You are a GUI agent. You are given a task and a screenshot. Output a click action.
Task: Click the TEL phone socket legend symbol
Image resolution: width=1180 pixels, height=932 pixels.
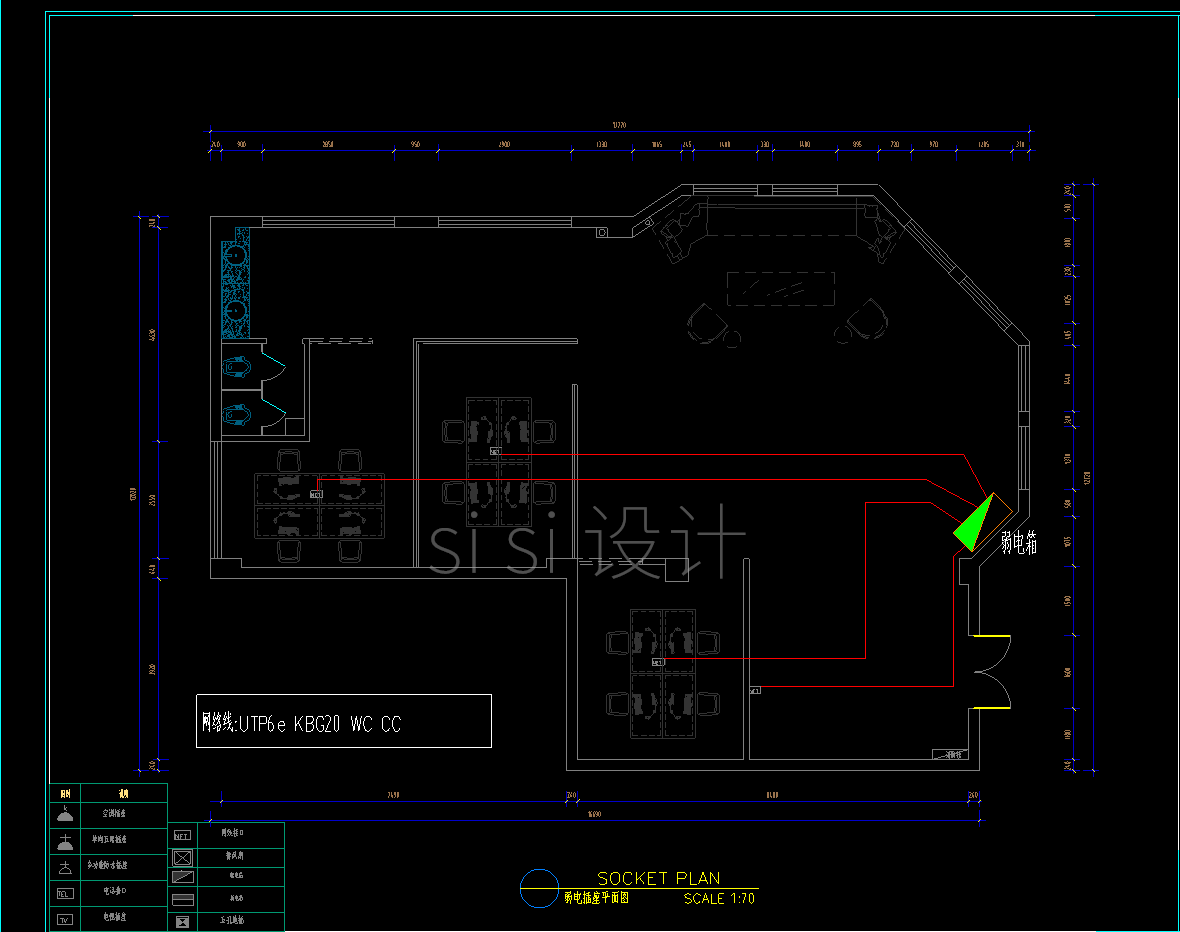pos(65,893)
